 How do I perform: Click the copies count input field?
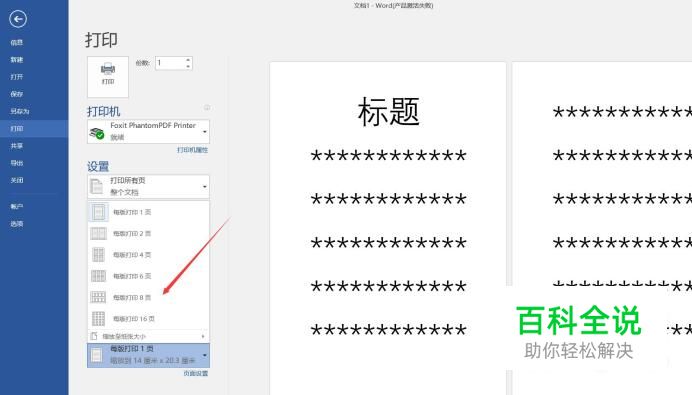[169, 63]
